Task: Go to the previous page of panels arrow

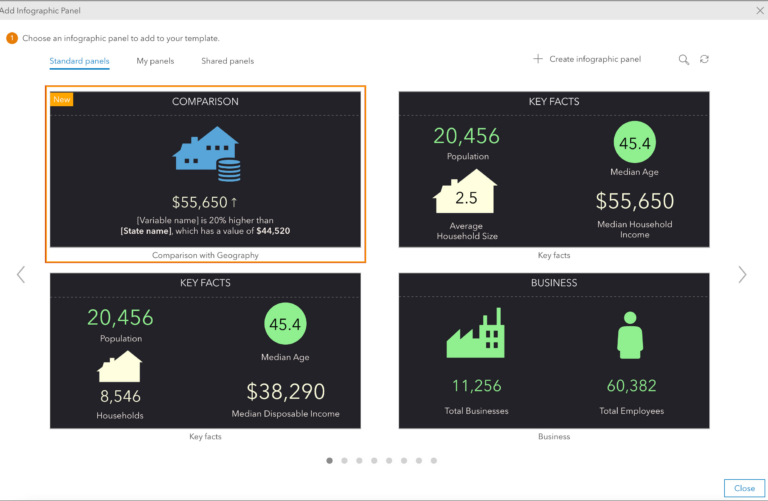Action: click(21, 274)
